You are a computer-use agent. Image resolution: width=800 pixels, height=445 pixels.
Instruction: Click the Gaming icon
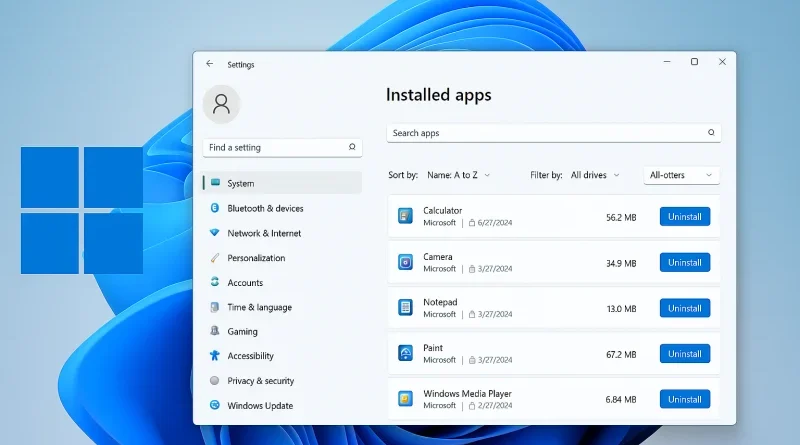[x=215, y=331]
